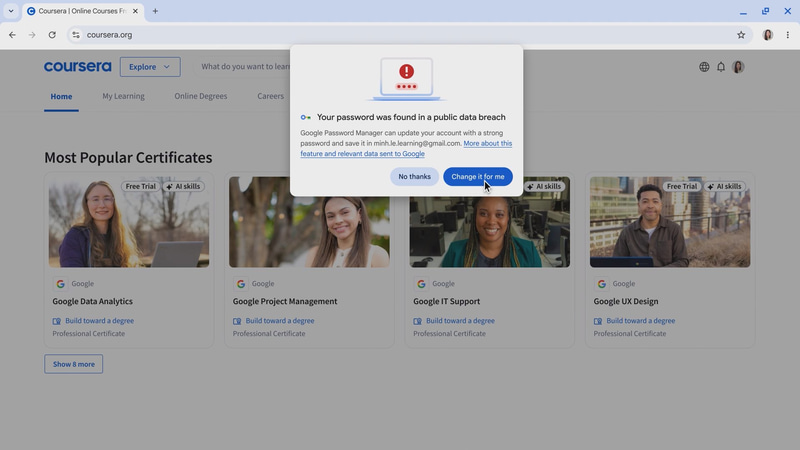
Task: Open the tab search dropdown arrow
Action: [11, 11]
